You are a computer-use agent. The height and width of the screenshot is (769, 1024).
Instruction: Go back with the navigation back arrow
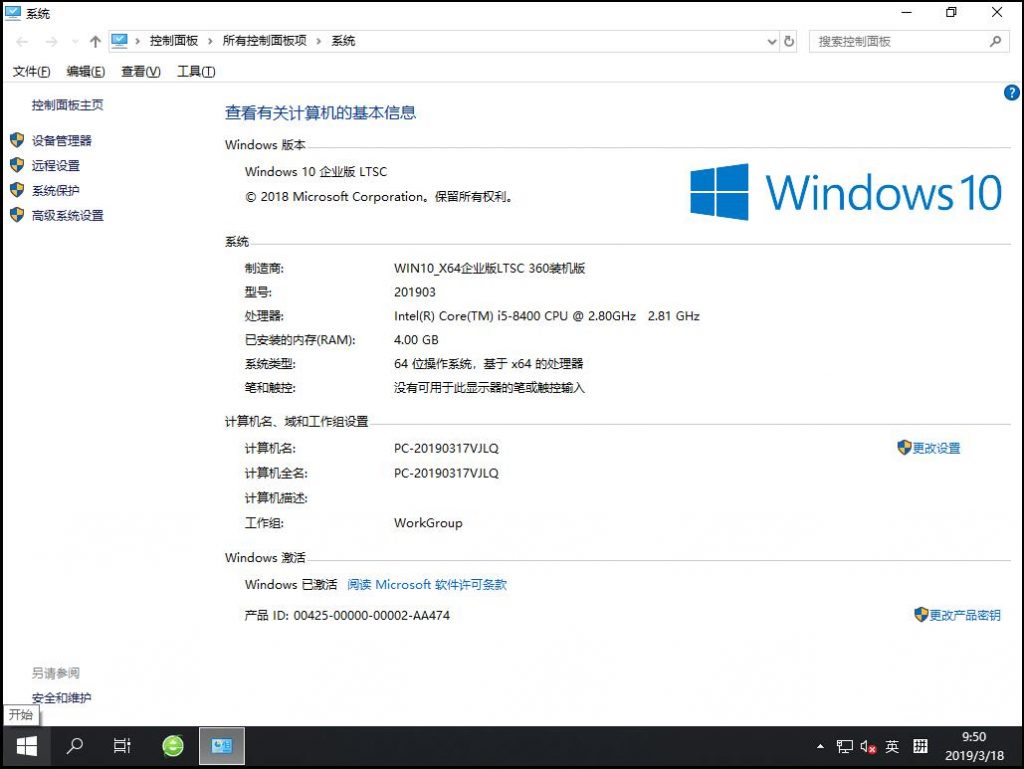22,42
